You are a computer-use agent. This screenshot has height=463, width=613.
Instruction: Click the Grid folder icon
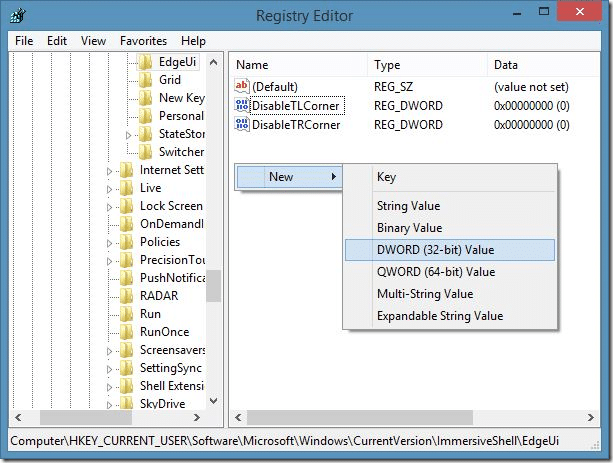(145, 80)
